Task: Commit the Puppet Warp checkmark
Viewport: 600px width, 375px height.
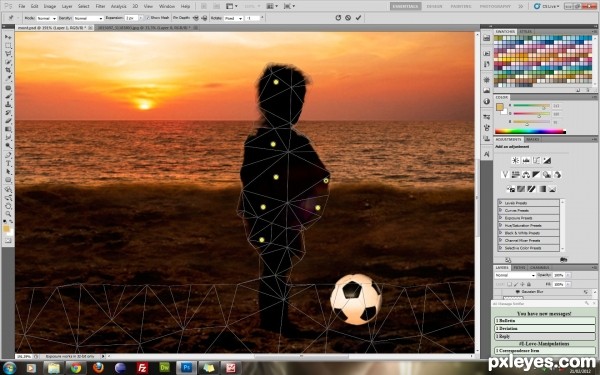Action: click(x=358, y=18)
